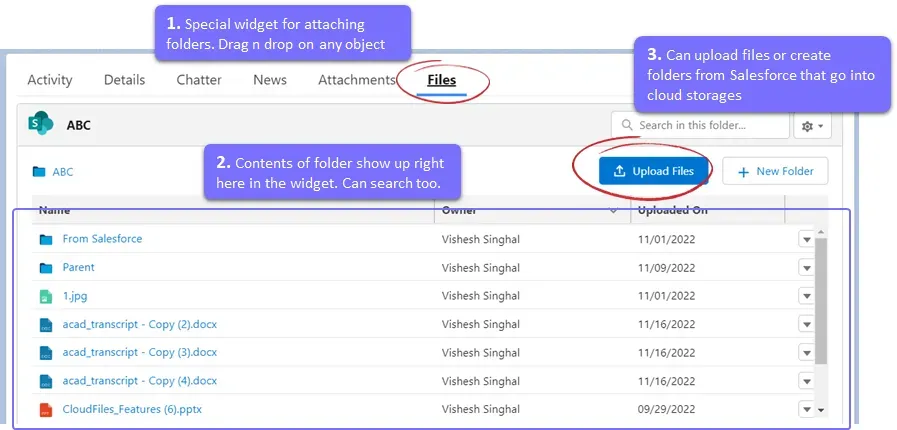This screenshot has width=897, height=430.
Task: Click the ABC breadcrumb link
Action: click(x=63, y=172)
